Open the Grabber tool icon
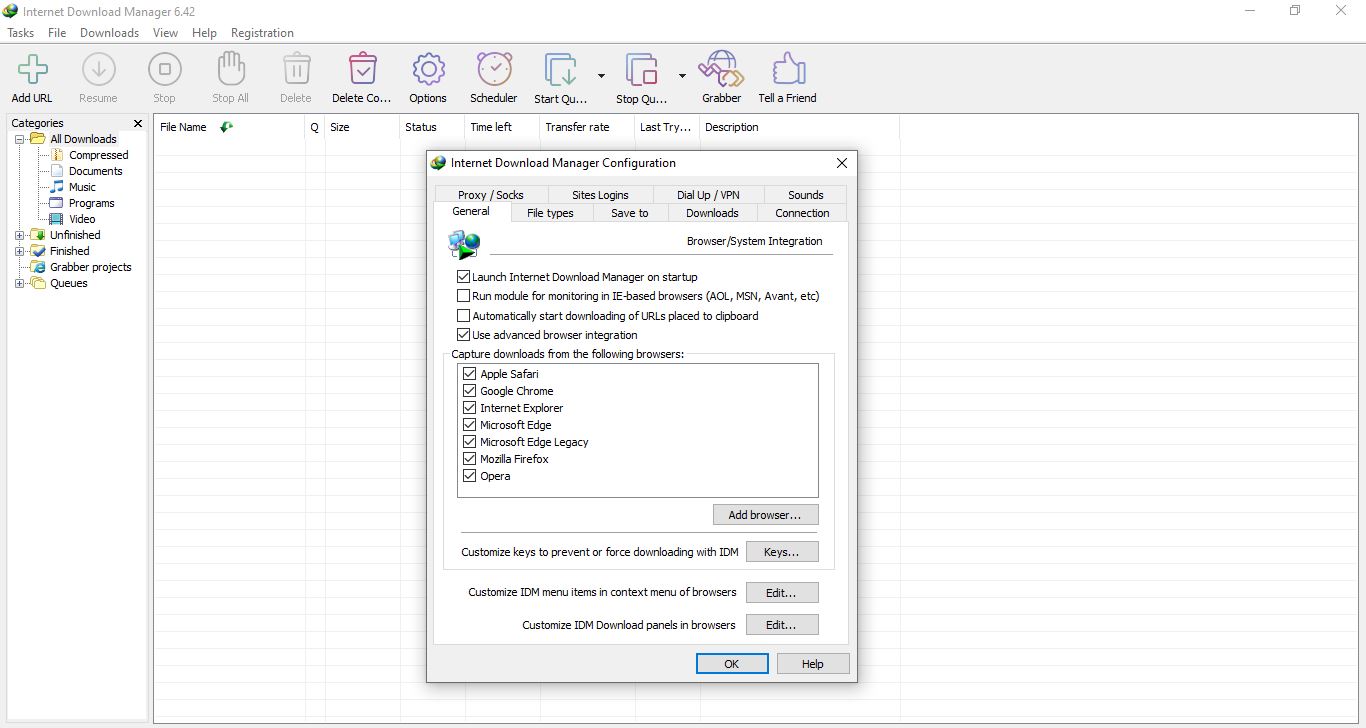This screenshot has width=1366, height=728. (721, 70)
